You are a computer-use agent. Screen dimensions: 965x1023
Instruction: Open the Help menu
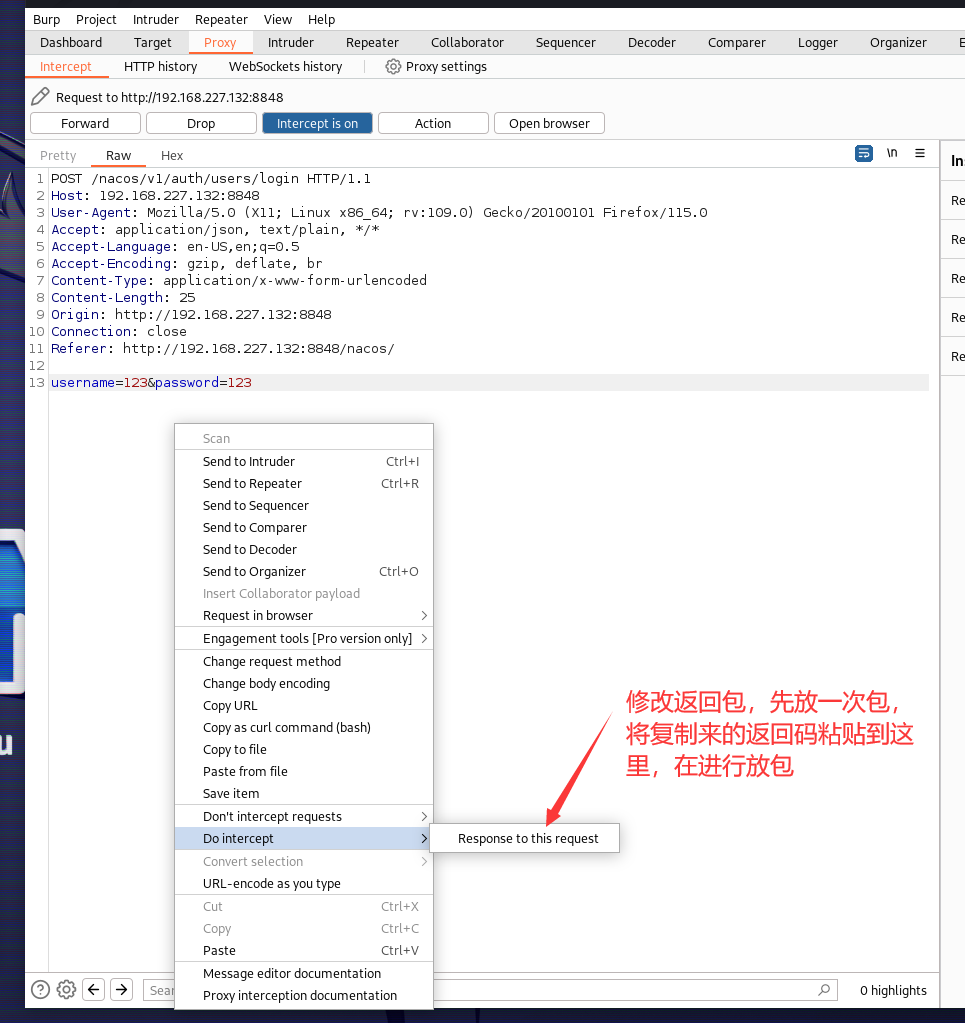click(x=321, y=20)
